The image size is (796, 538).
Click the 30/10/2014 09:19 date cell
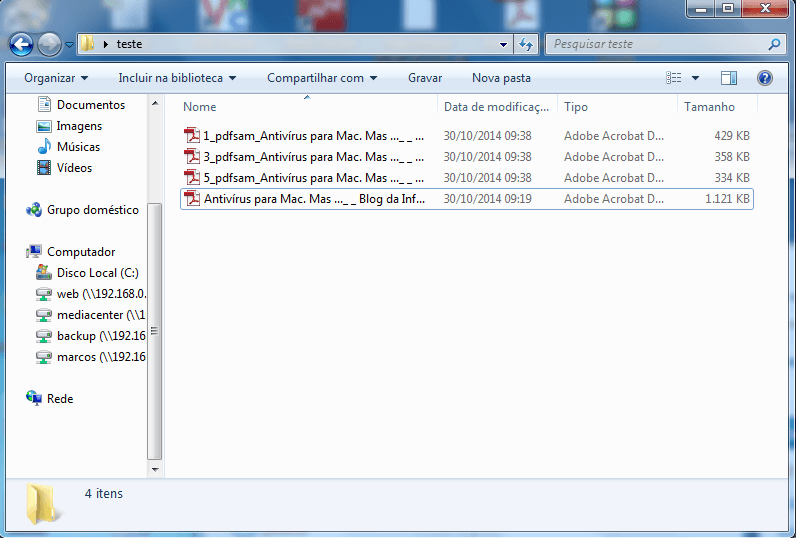487,199
